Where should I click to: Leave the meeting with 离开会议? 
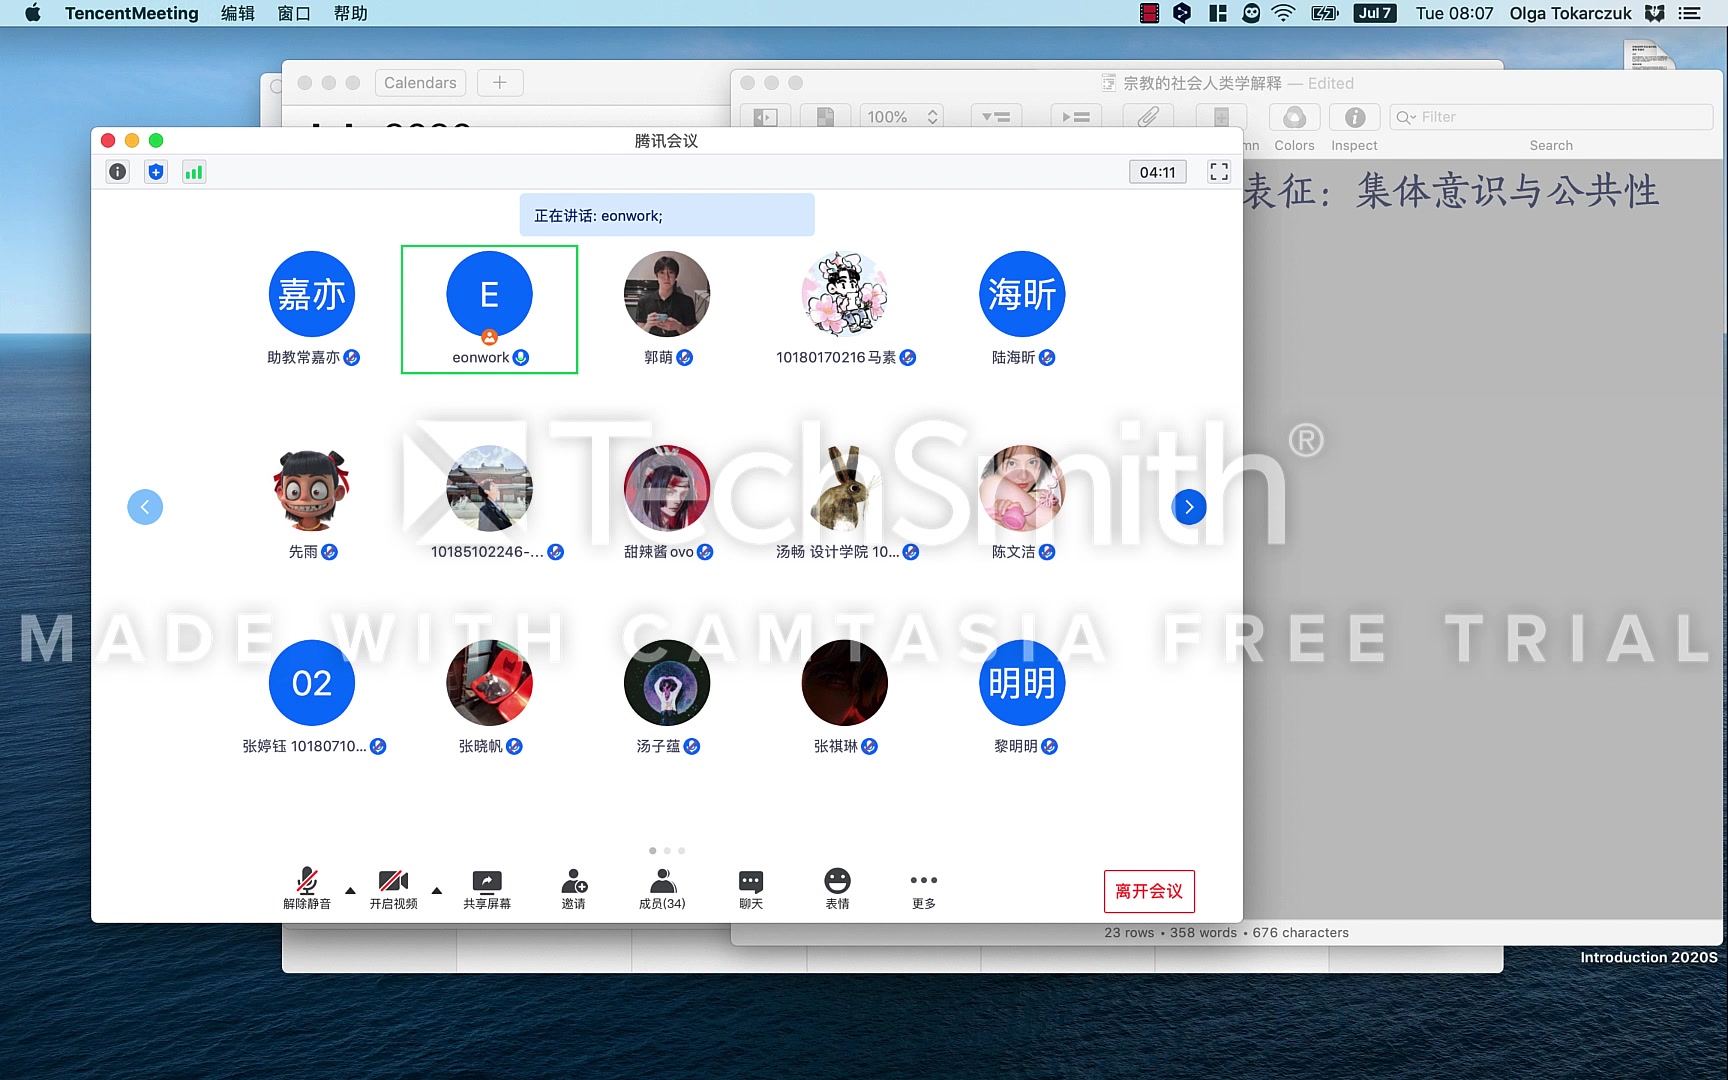[x=1149, y=891]
